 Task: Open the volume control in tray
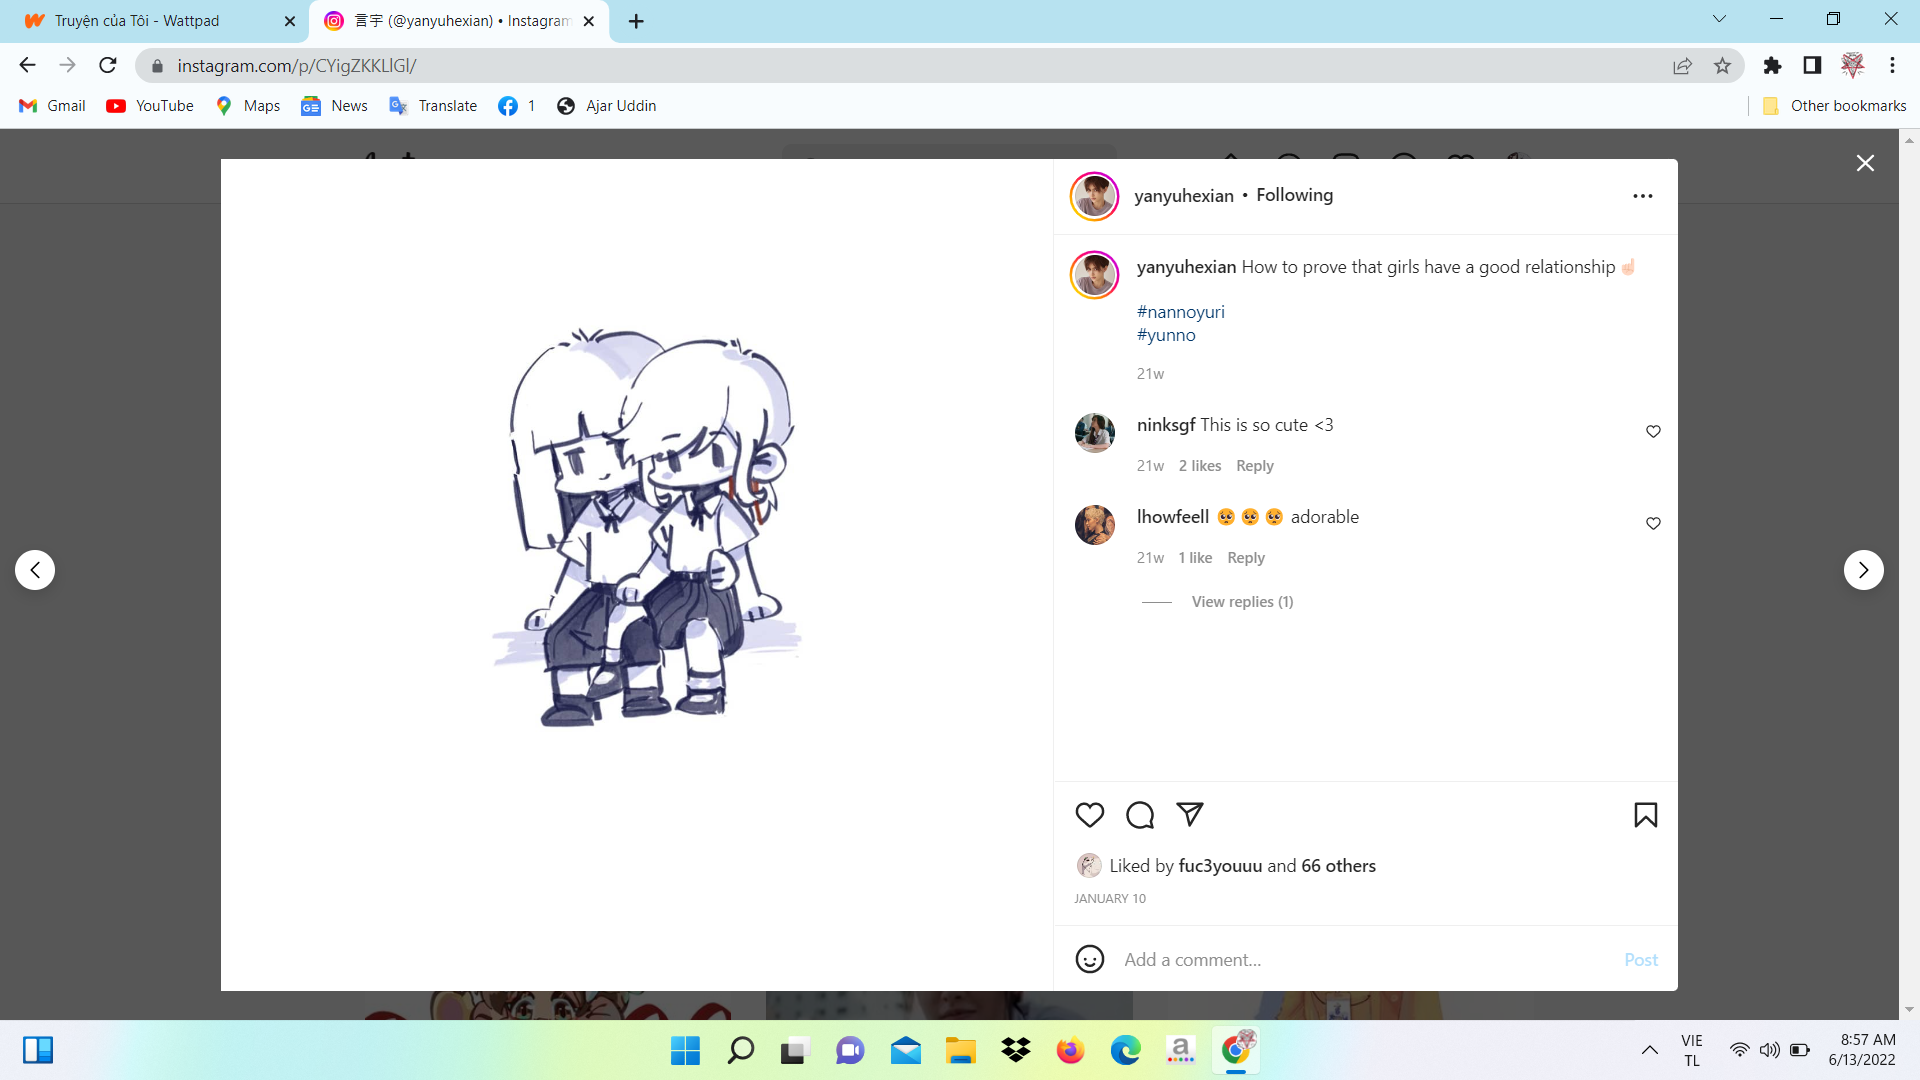click(1769, 1050)
